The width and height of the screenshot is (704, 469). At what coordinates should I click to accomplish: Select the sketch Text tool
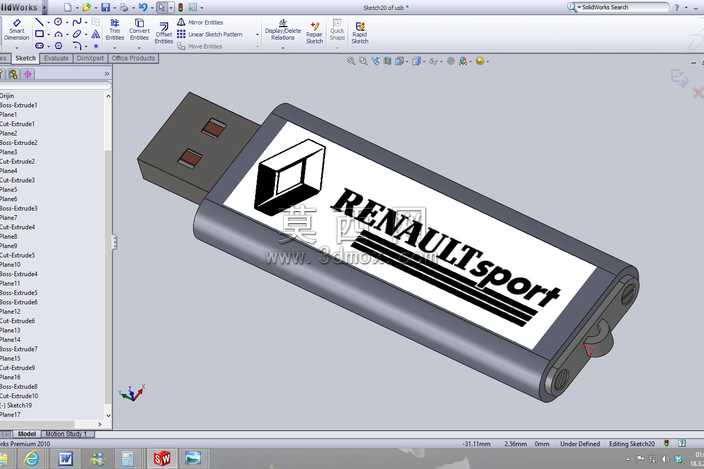(x=96, y=34)
